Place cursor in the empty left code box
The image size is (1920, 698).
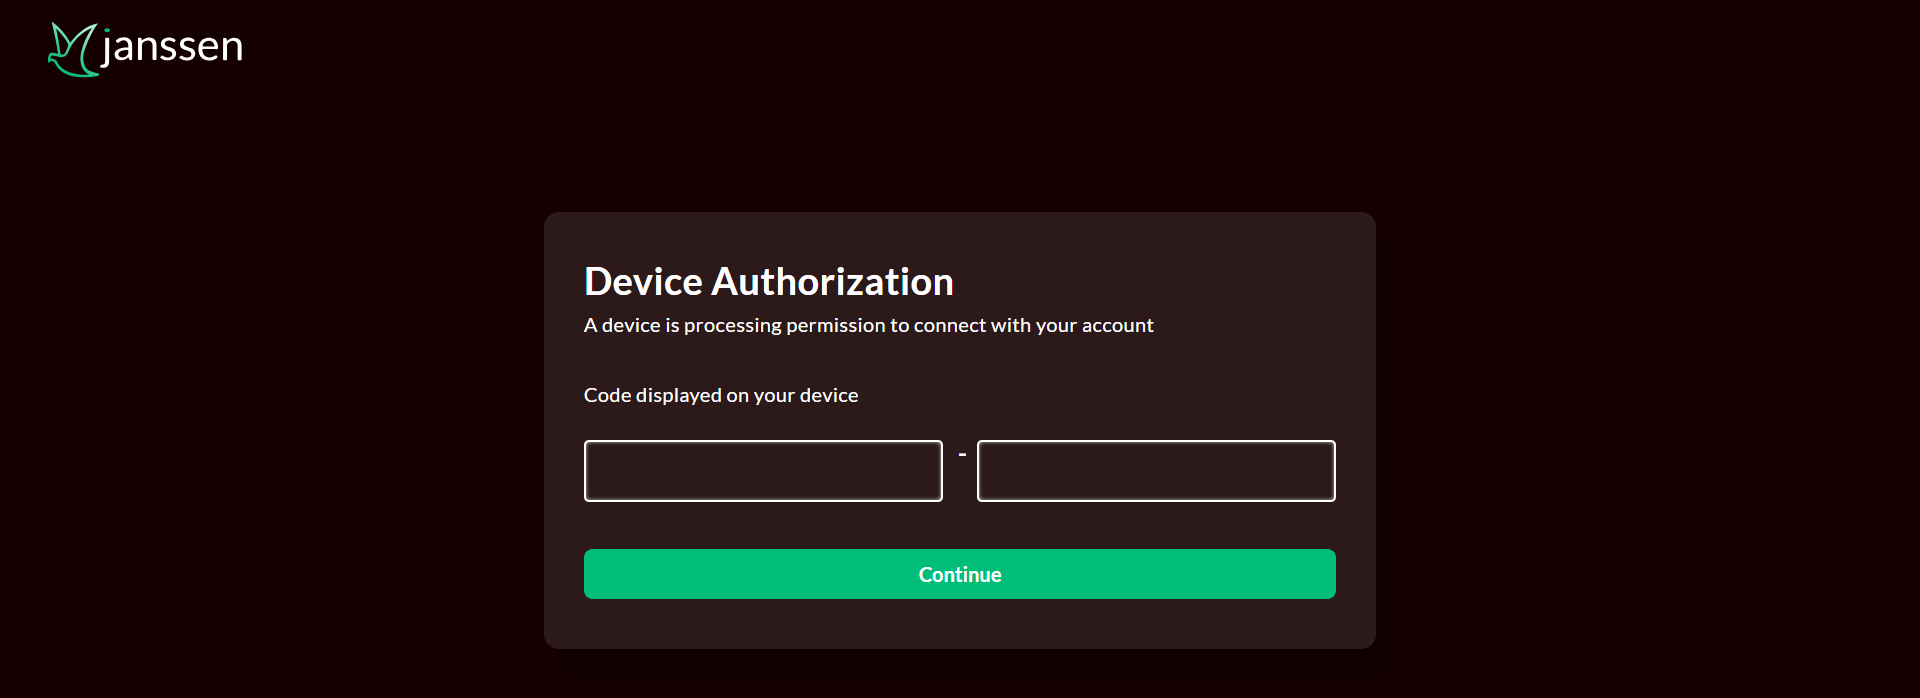click(762, 470)
